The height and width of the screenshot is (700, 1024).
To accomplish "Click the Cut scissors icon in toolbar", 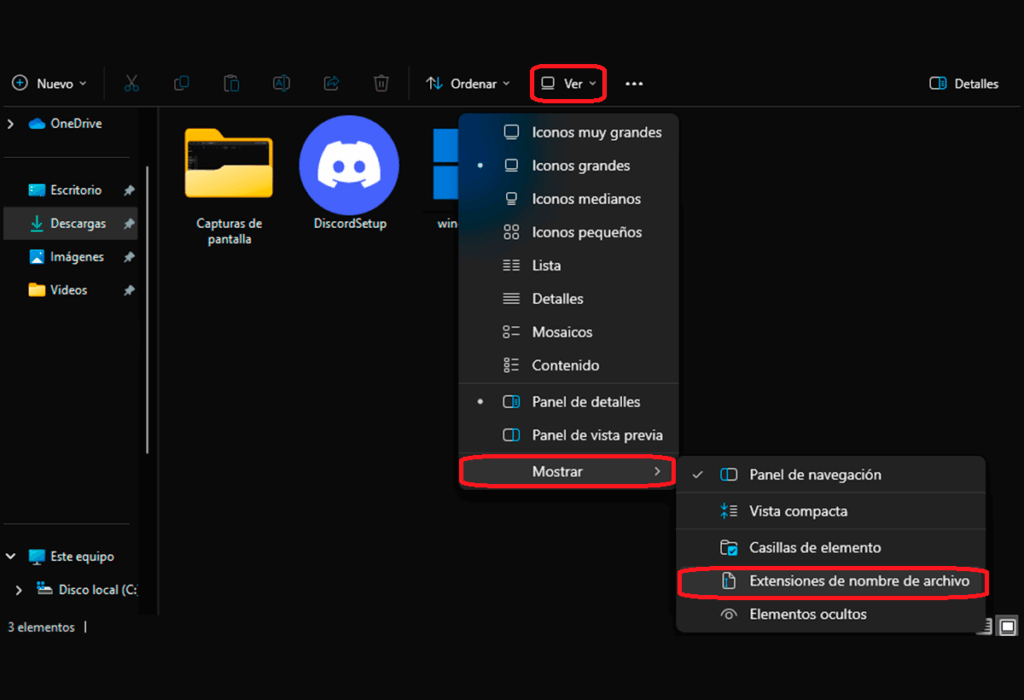I will point(131,84).
